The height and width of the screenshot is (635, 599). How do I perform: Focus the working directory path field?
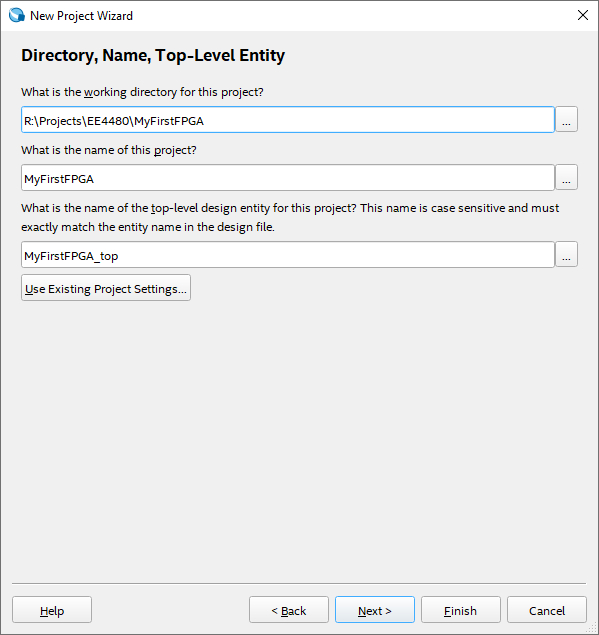coord(288,119)
